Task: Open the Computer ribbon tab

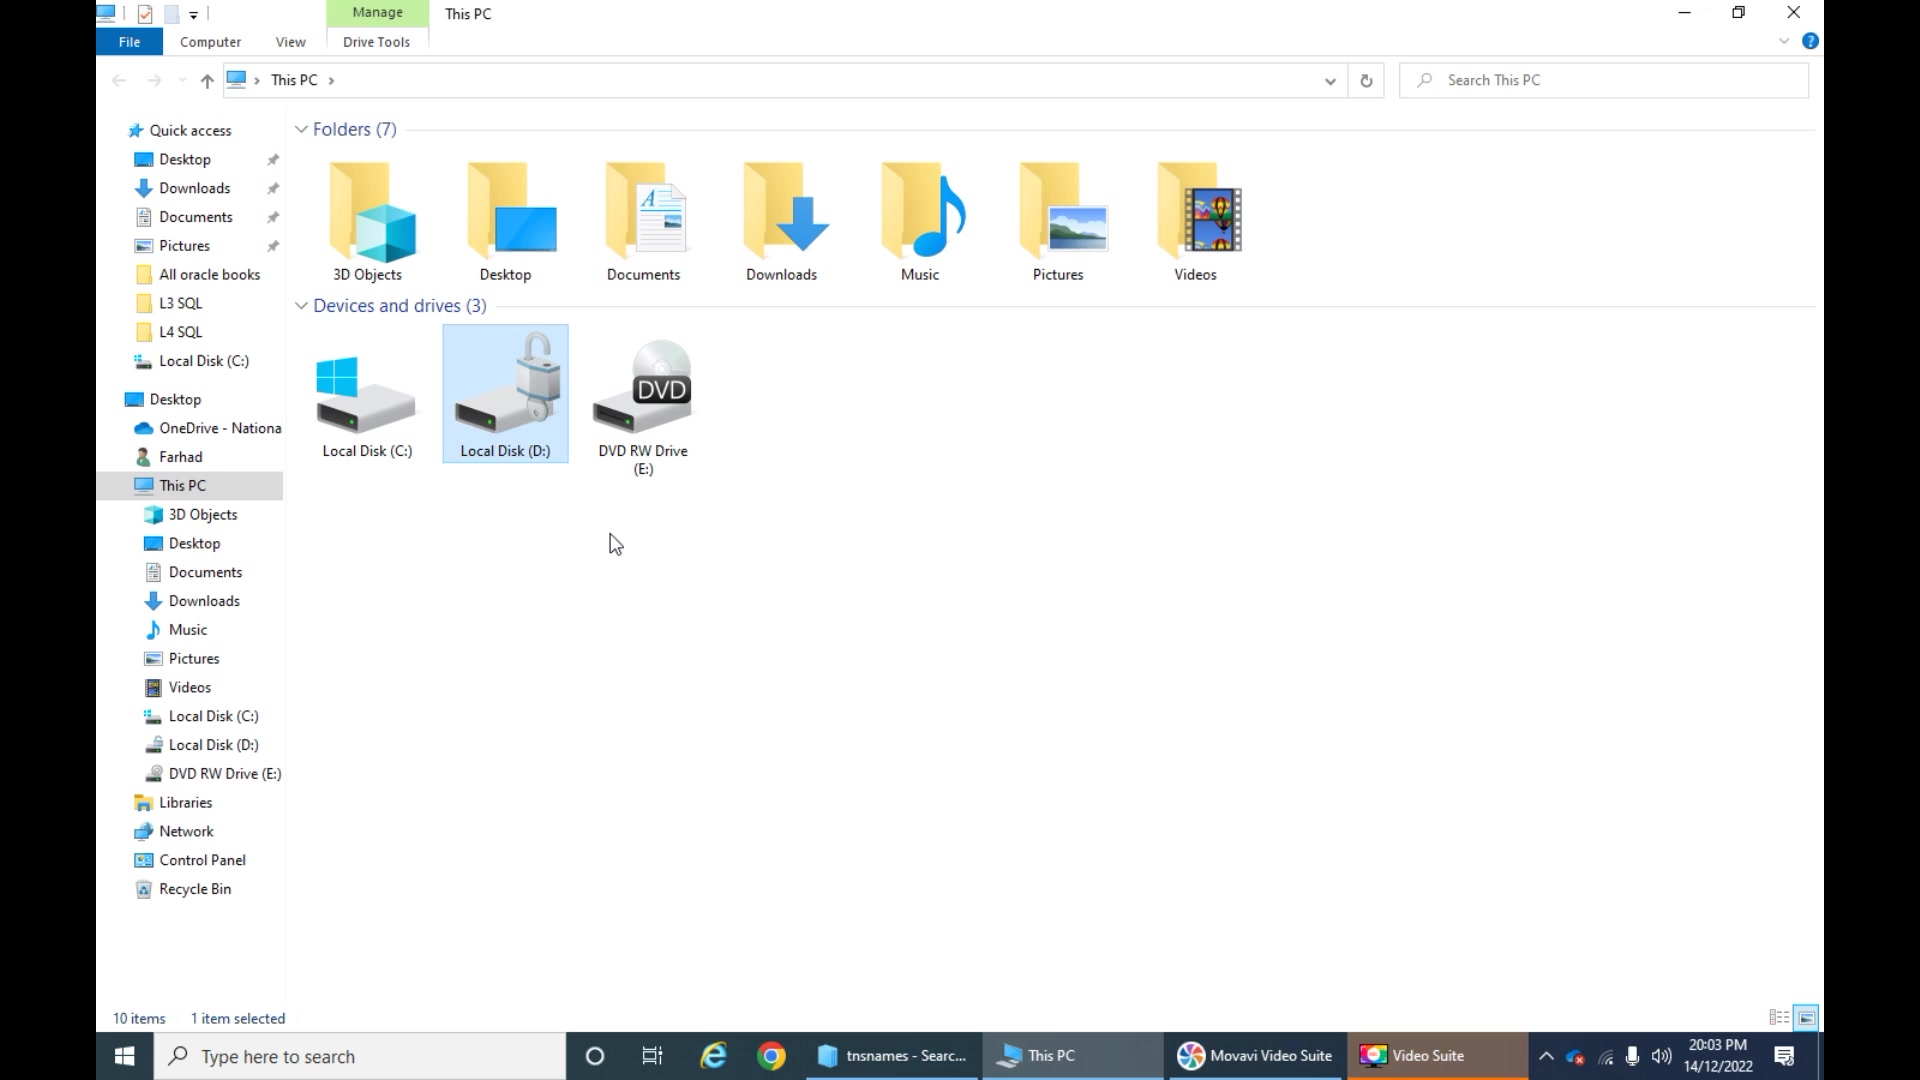Action: [210, 42]
